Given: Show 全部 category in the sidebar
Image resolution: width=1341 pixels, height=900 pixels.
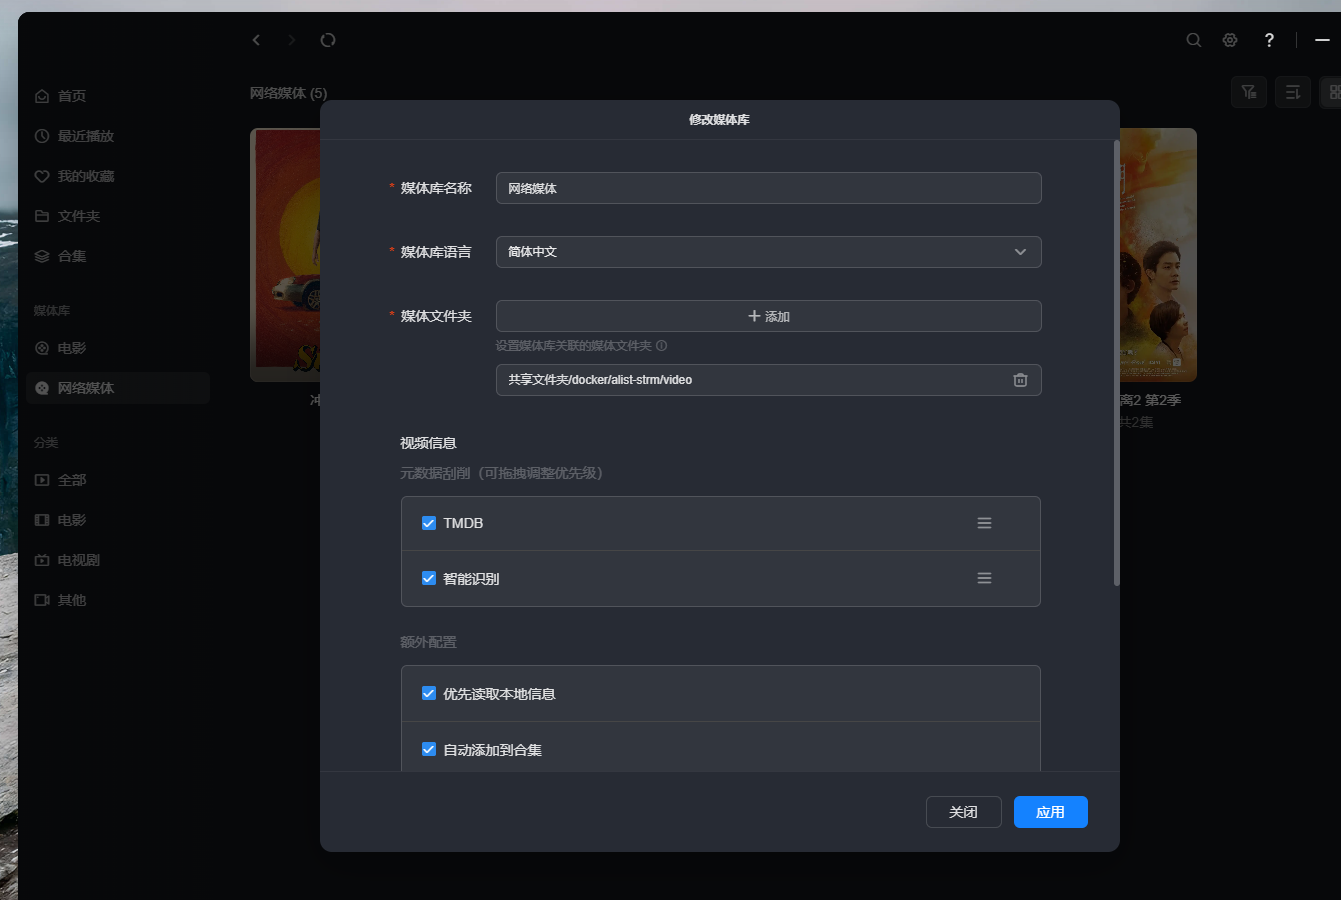Looking at the screenshot, I should [x=60, y=480].
